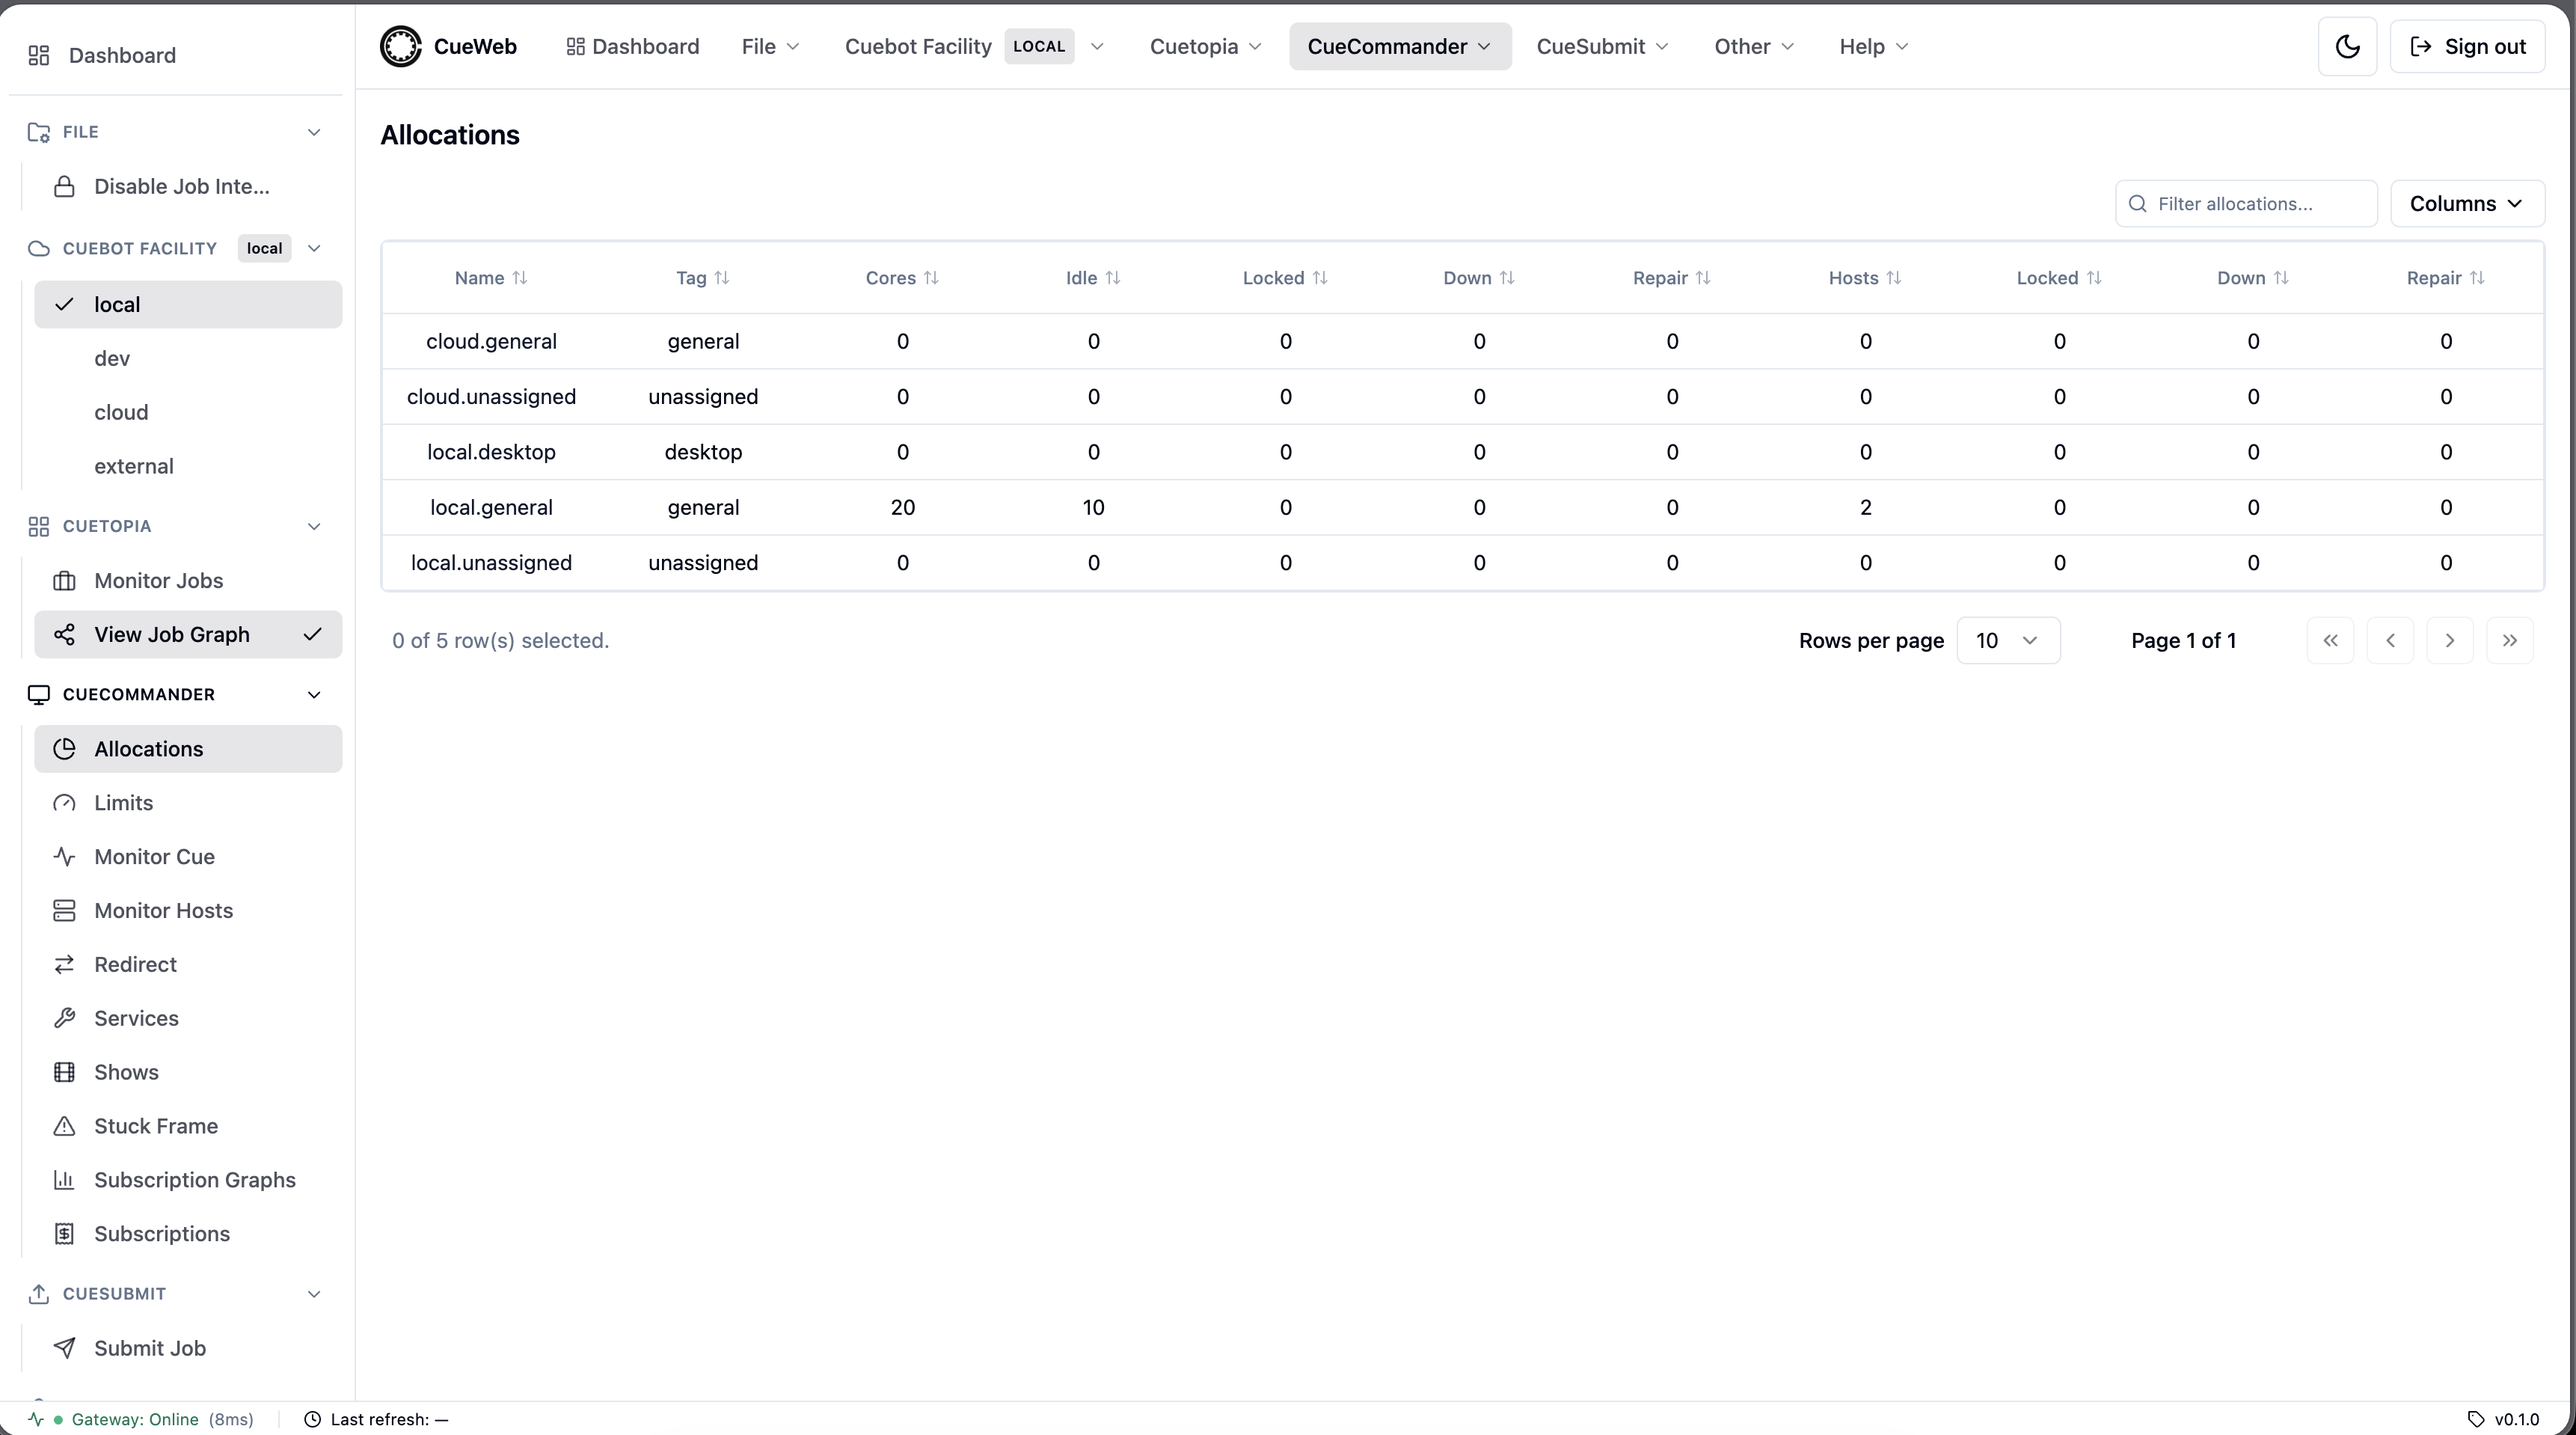Toggle dark mode with the moon icon
This screenshot has width=2576, height=1435.
2347,47
